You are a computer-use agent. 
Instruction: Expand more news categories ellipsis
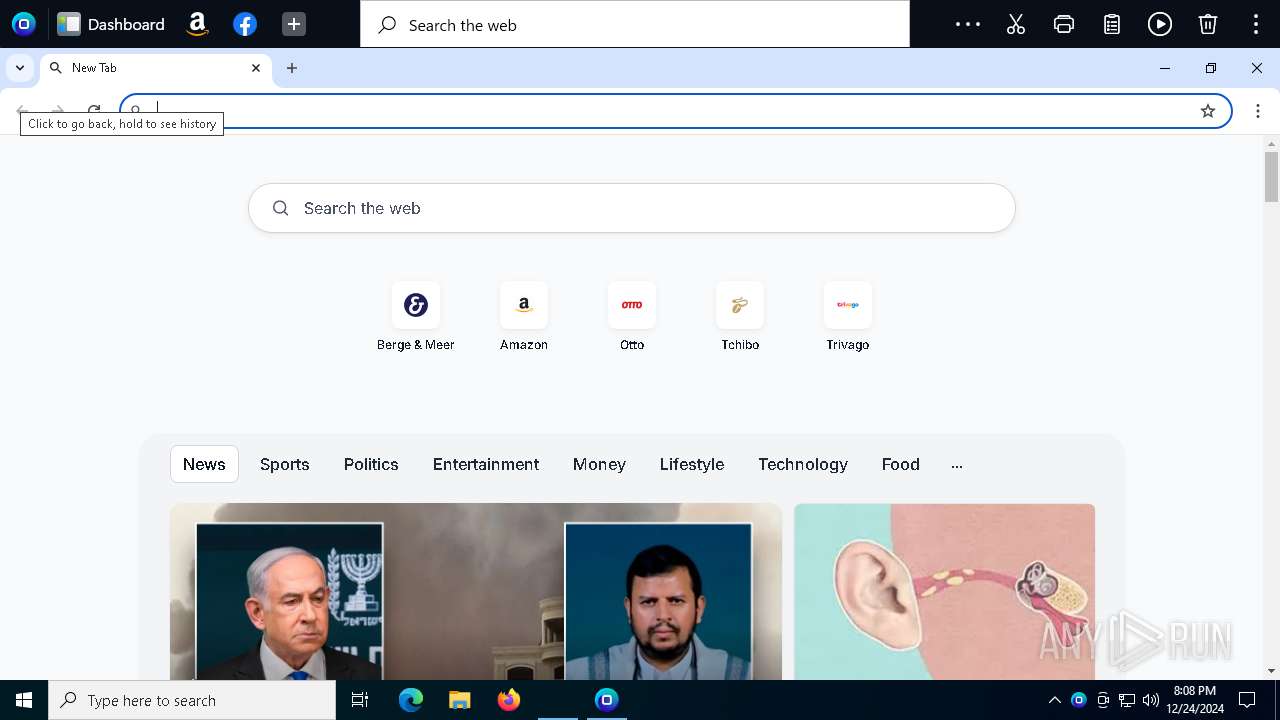pyautogui.click(x=957, y=465)
